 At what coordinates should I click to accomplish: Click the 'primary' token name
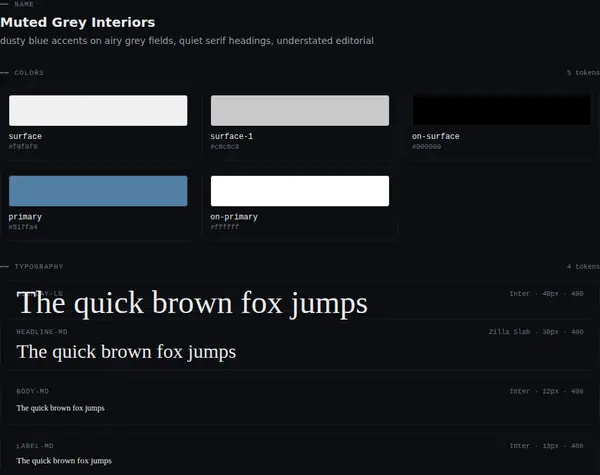(25, 217)
